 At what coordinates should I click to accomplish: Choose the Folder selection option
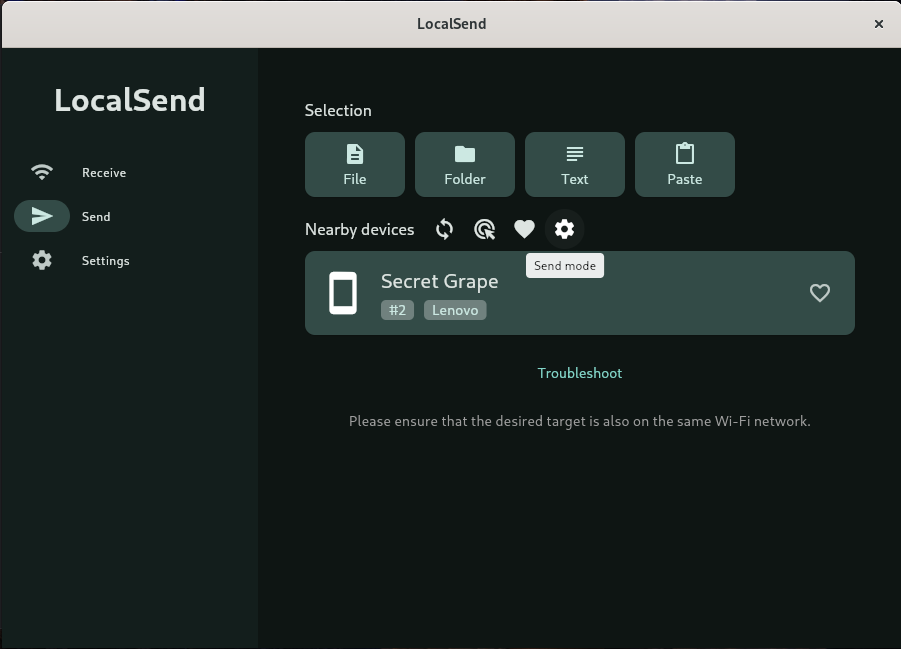(464, 164)
